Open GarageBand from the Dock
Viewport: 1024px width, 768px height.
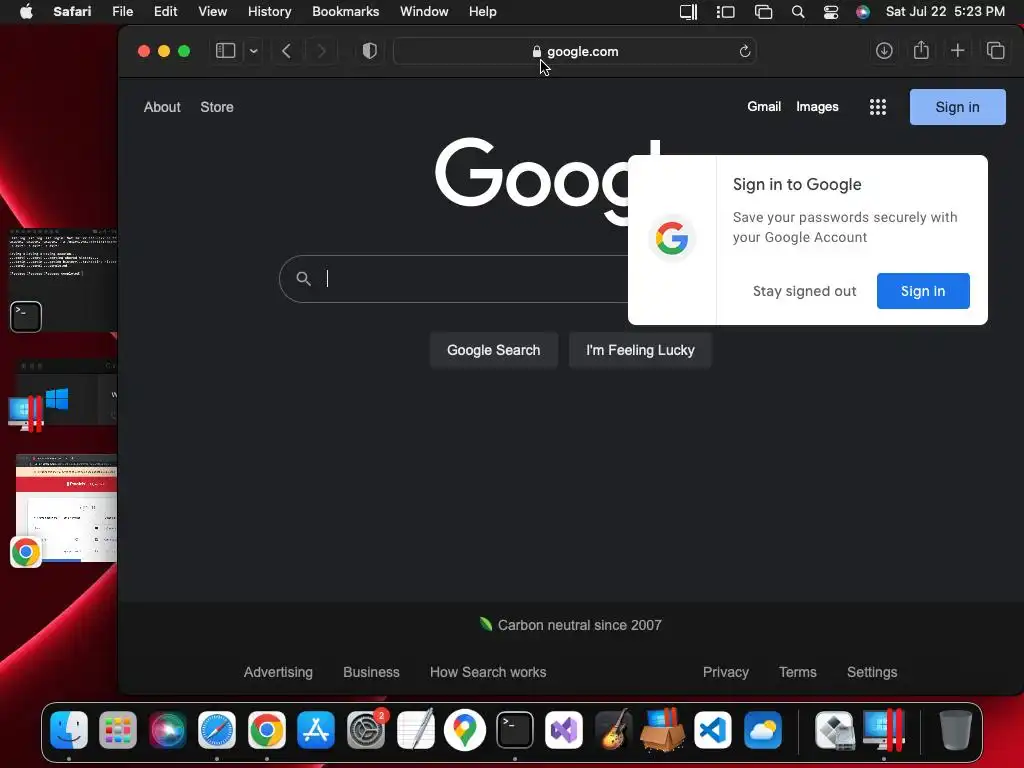(613, 729)
